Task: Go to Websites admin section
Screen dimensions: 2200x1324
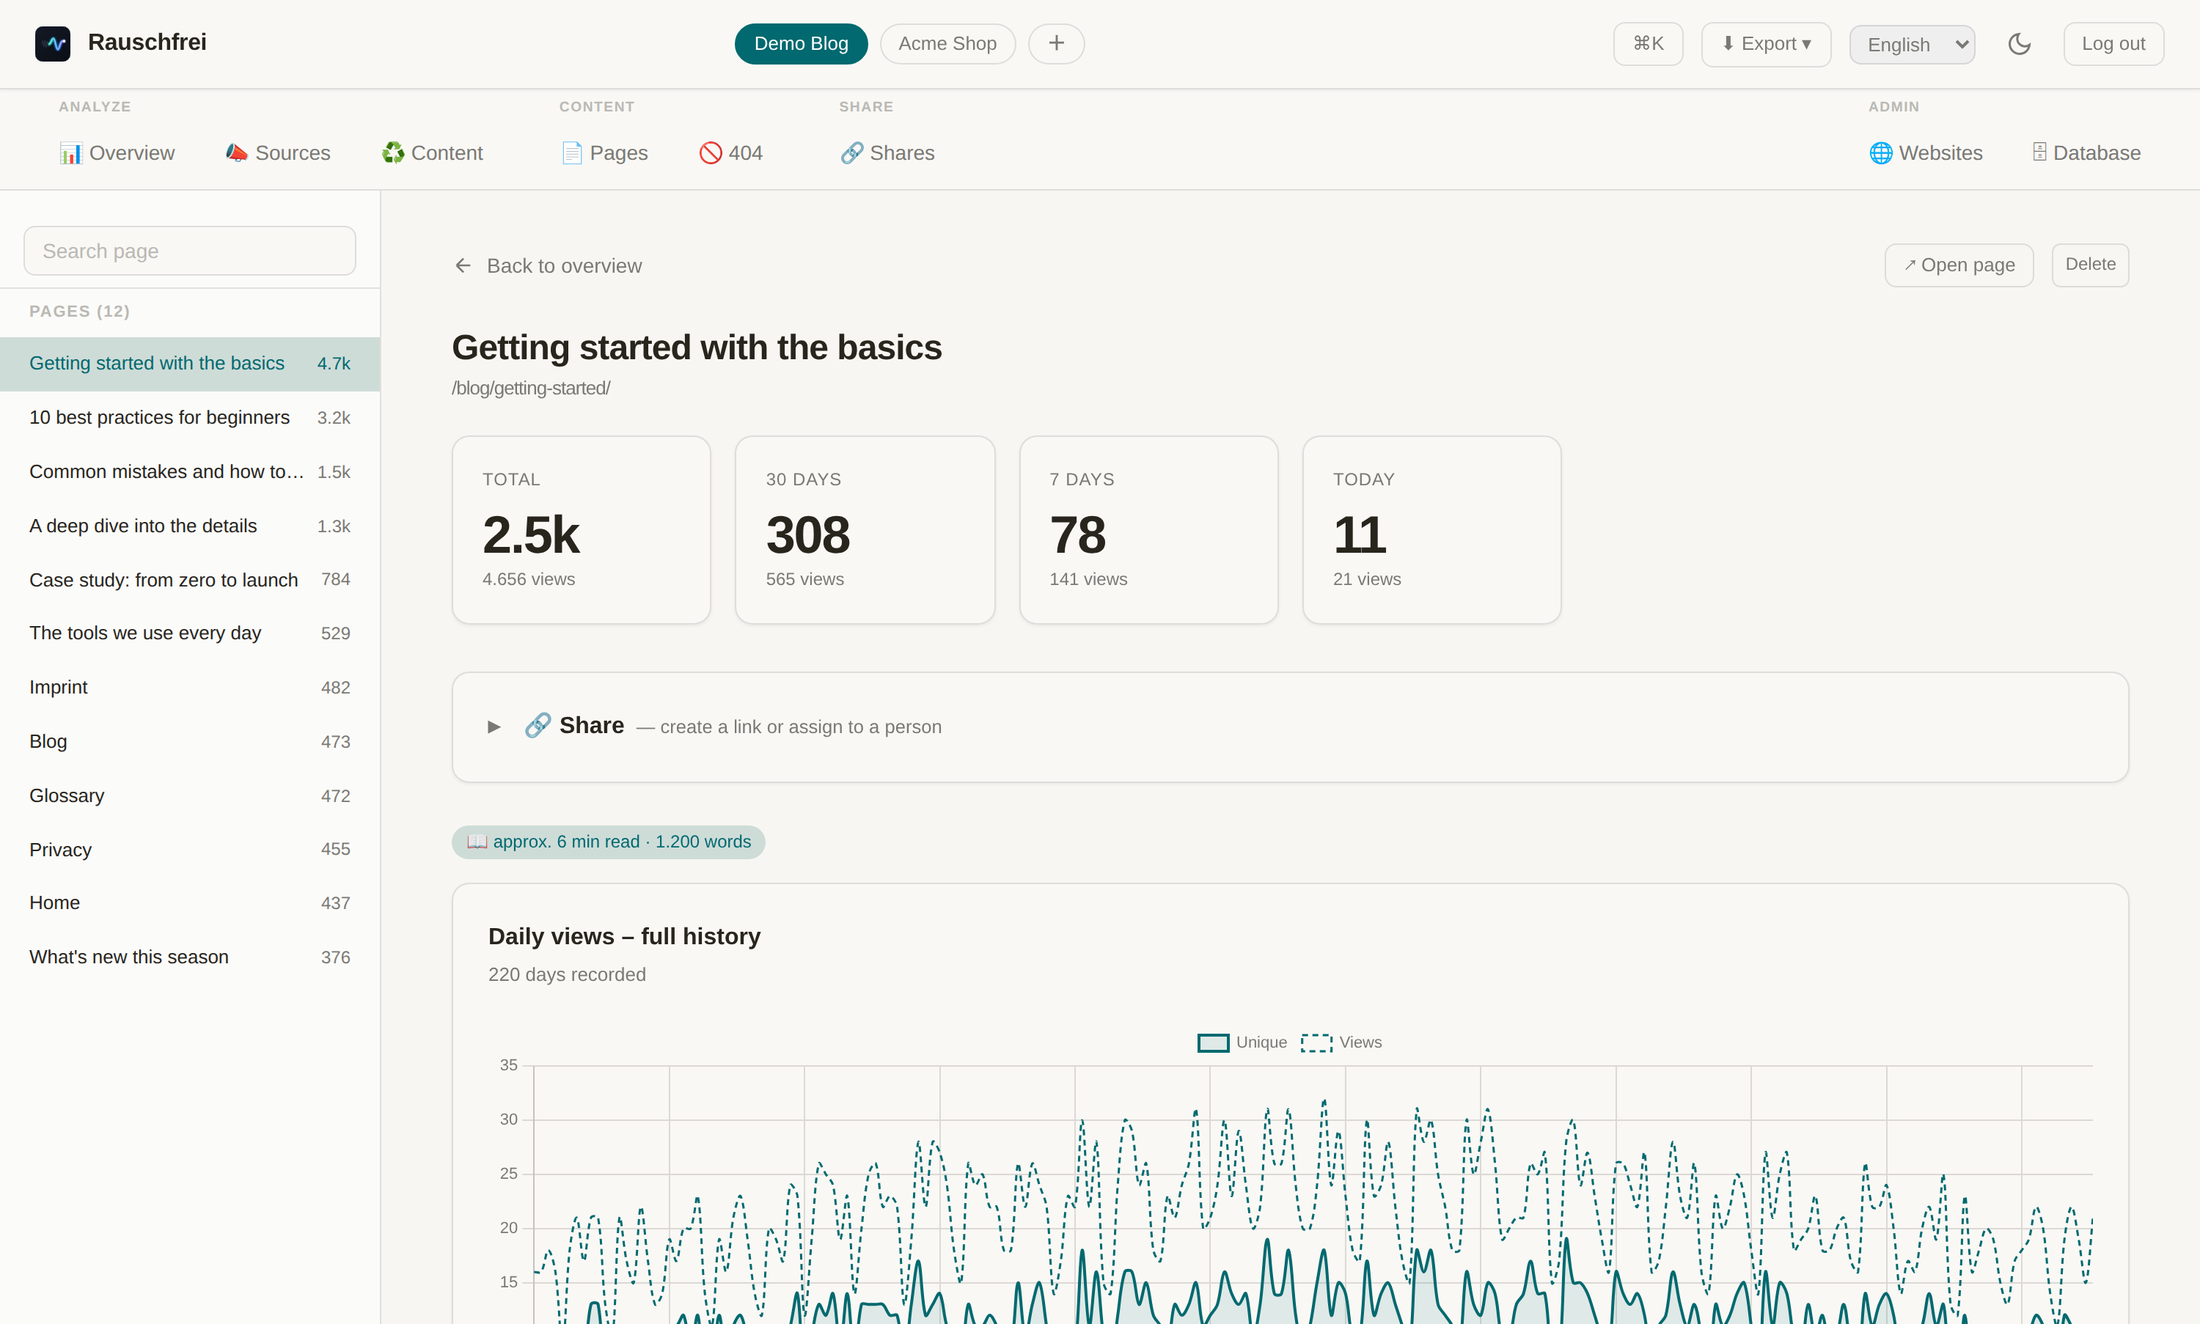Action: 1926,153
